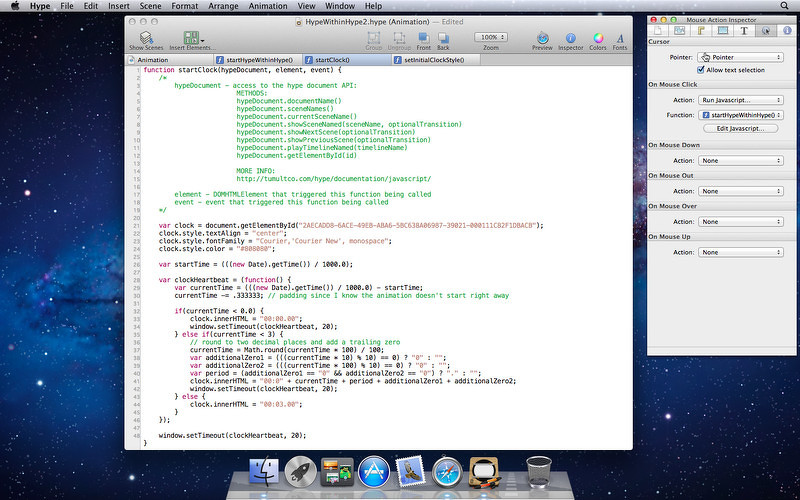Switch to the Animation tab
This screenshot has width=800, height=500.
coord(170,60)
